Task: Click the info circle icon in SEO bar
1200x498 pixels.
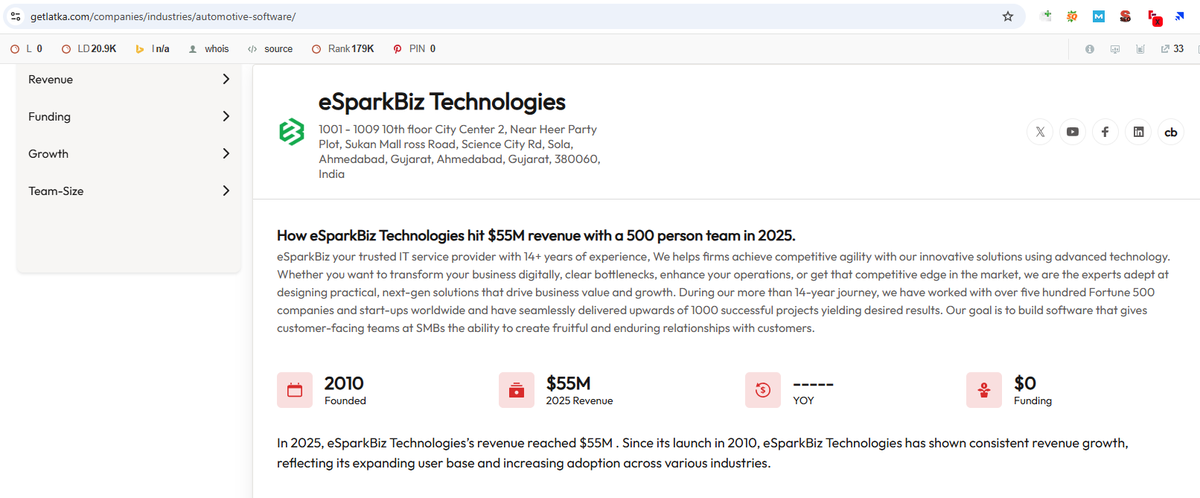Action: click(x=1089, y=49)
